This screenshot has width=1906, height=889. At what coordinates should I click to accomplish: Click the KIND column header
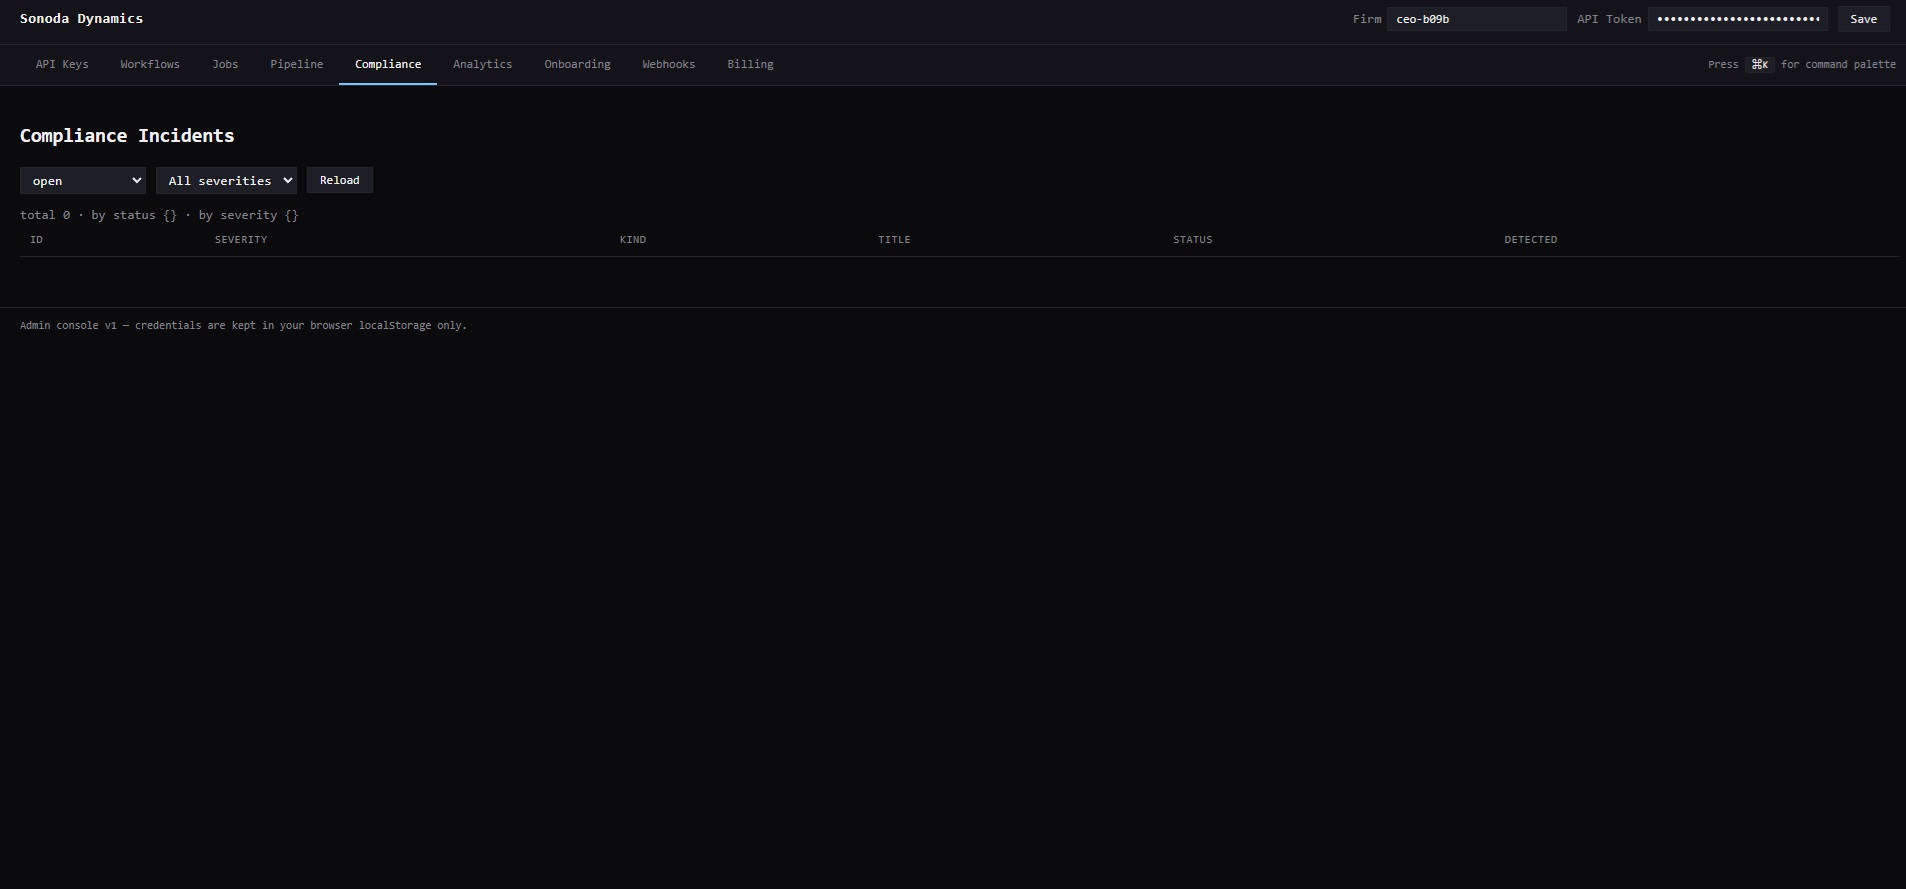tap(633, 239)
